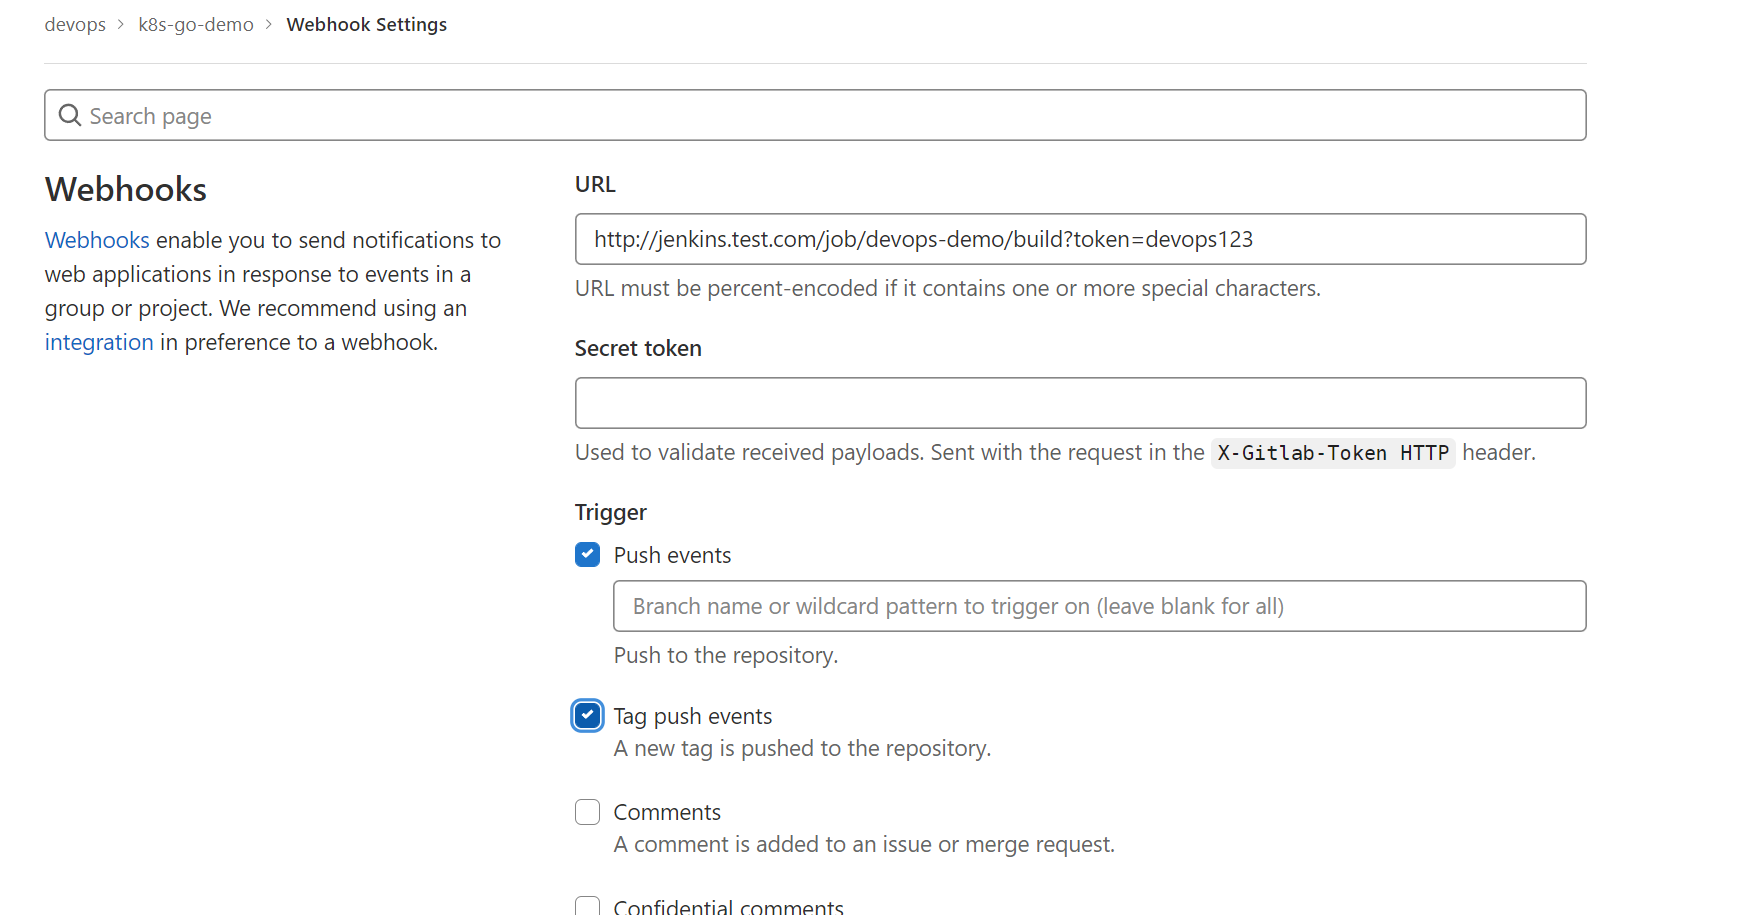Viewport: 1751px width, 915px height.
Task: Click the Push events label
Action: point(672,555)
